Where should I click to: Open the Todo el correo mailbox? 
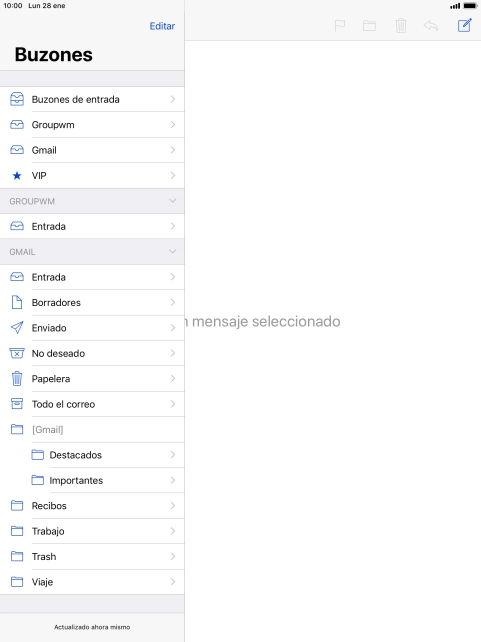92,404
